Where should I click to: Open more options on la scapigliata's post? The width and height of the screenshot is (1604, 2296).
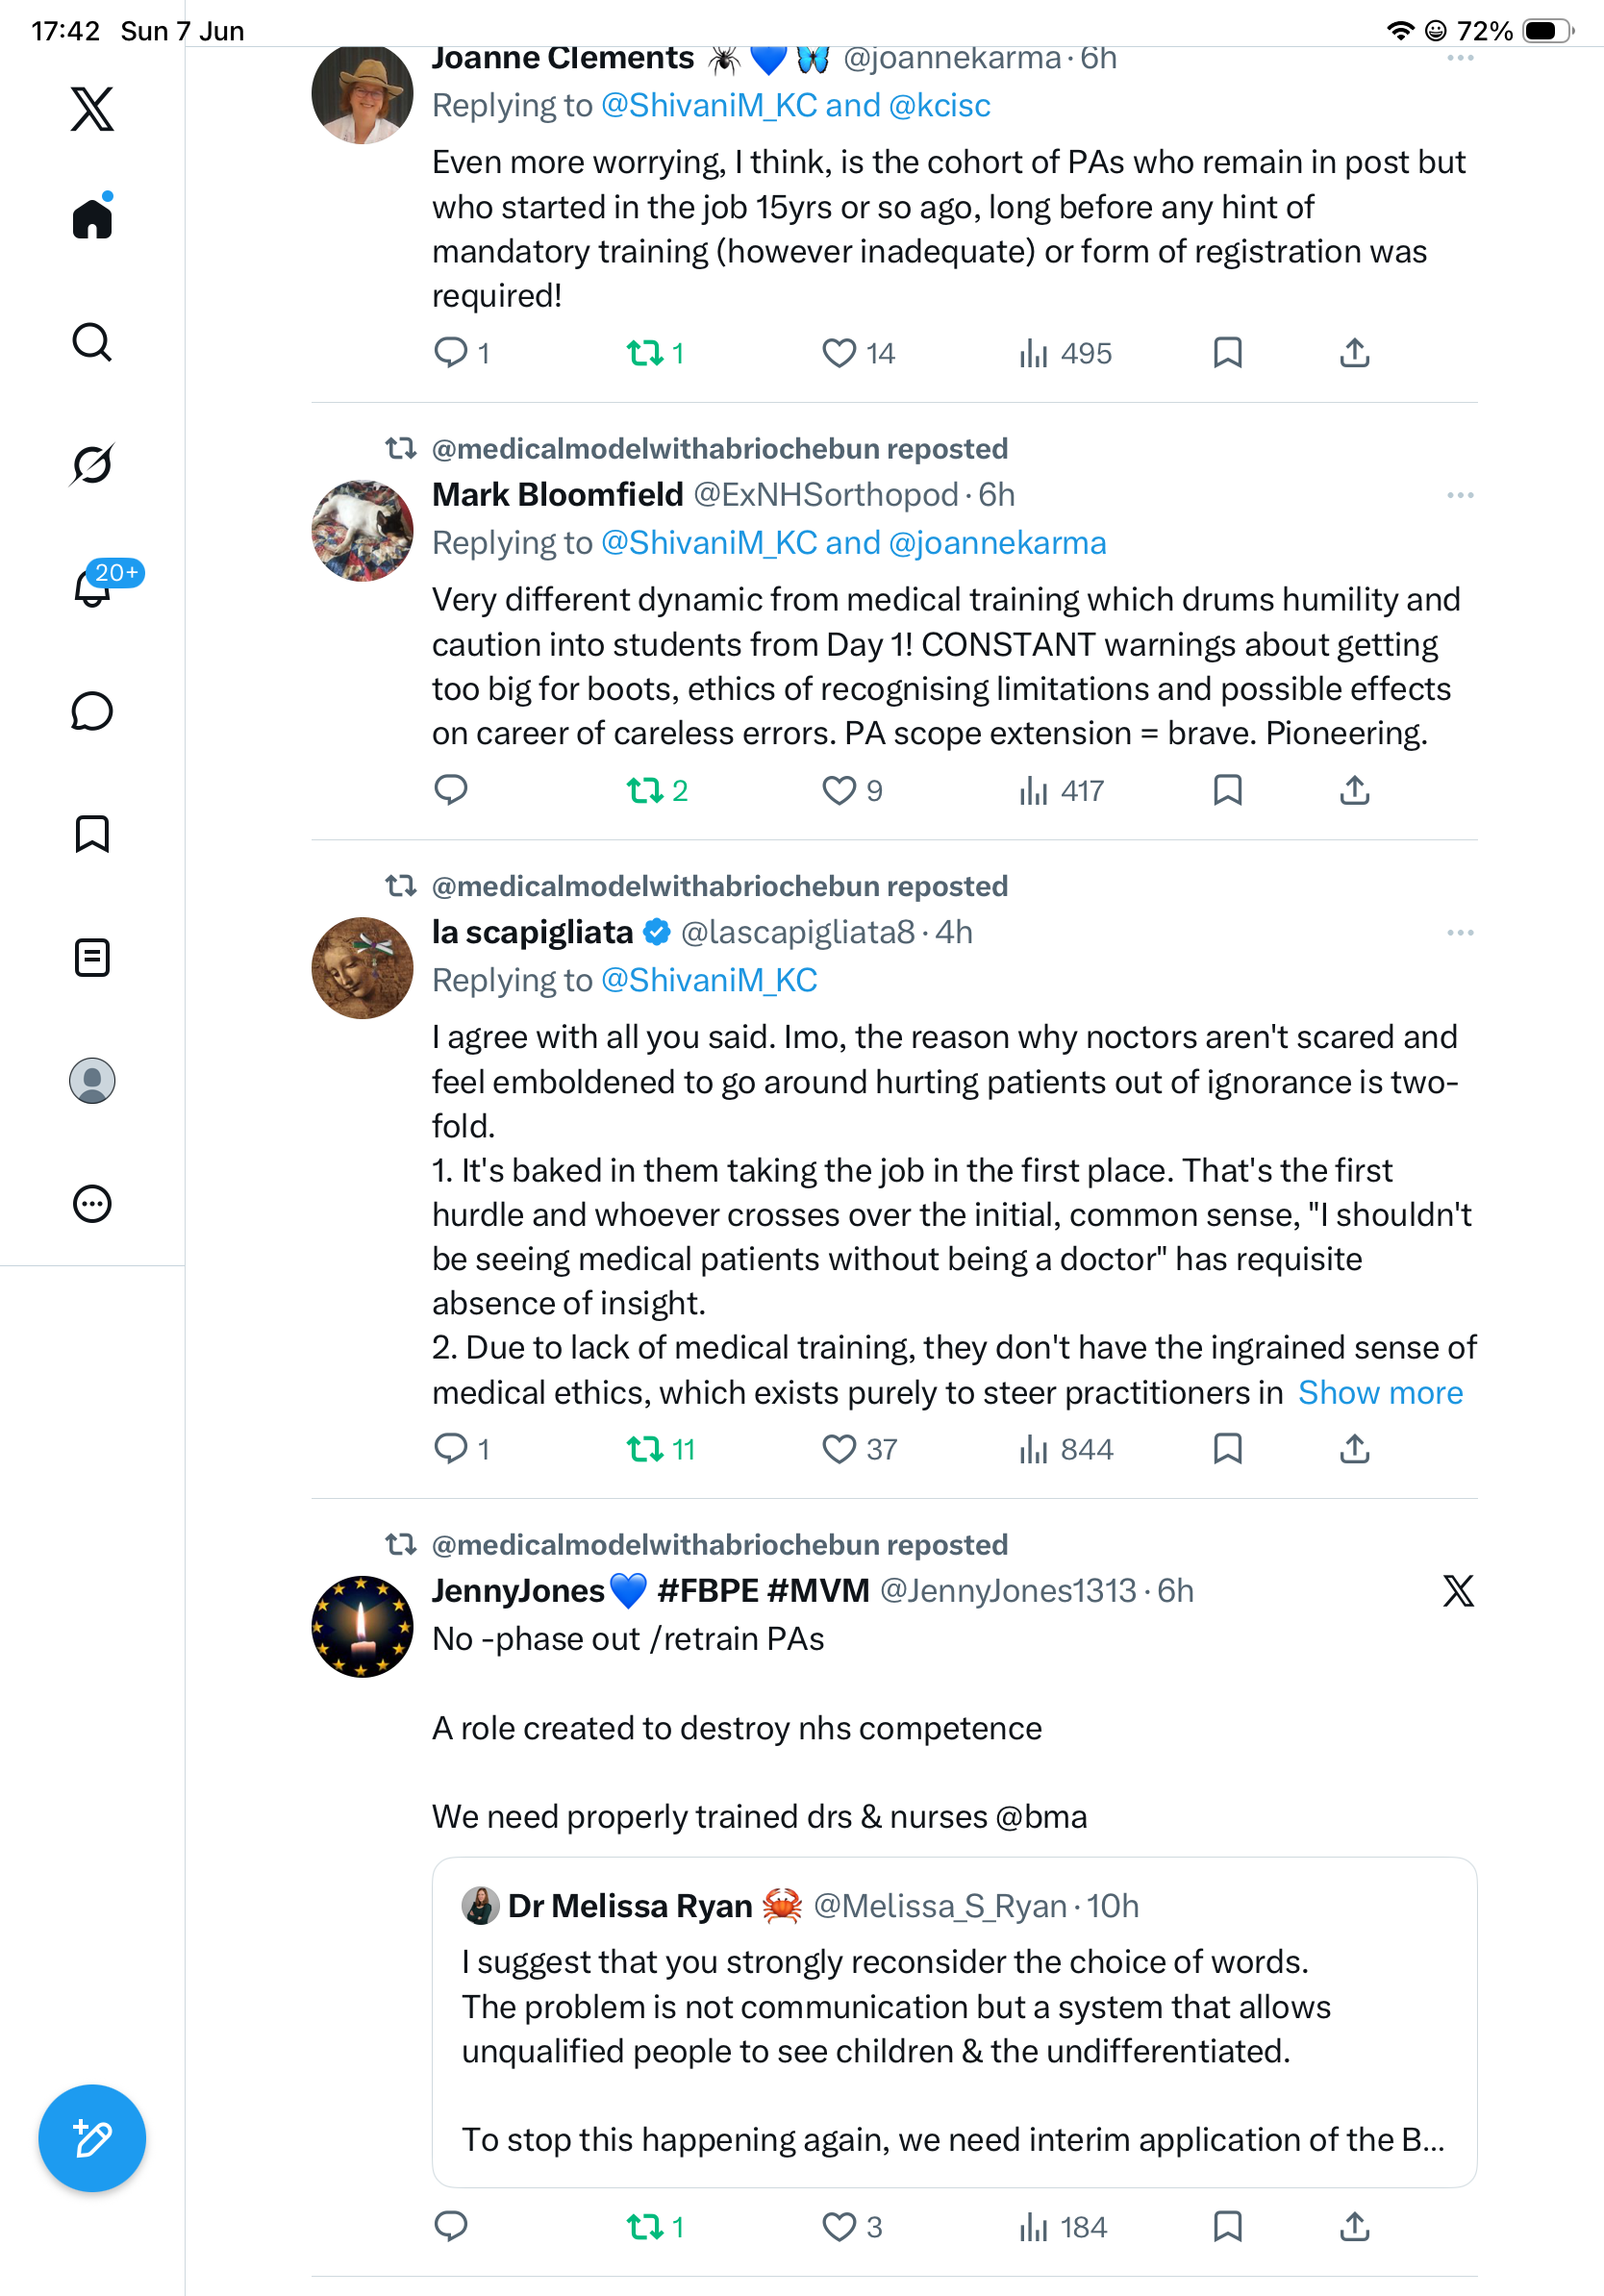1460,932
